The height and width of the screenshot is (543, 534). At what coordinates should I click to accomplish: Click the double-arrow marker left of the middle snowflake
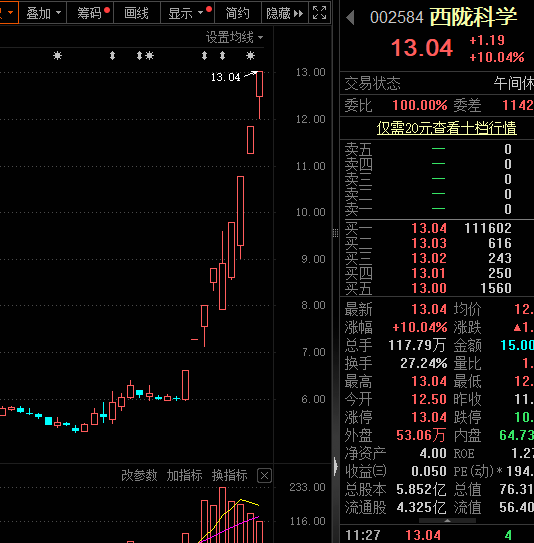point(139,55)
